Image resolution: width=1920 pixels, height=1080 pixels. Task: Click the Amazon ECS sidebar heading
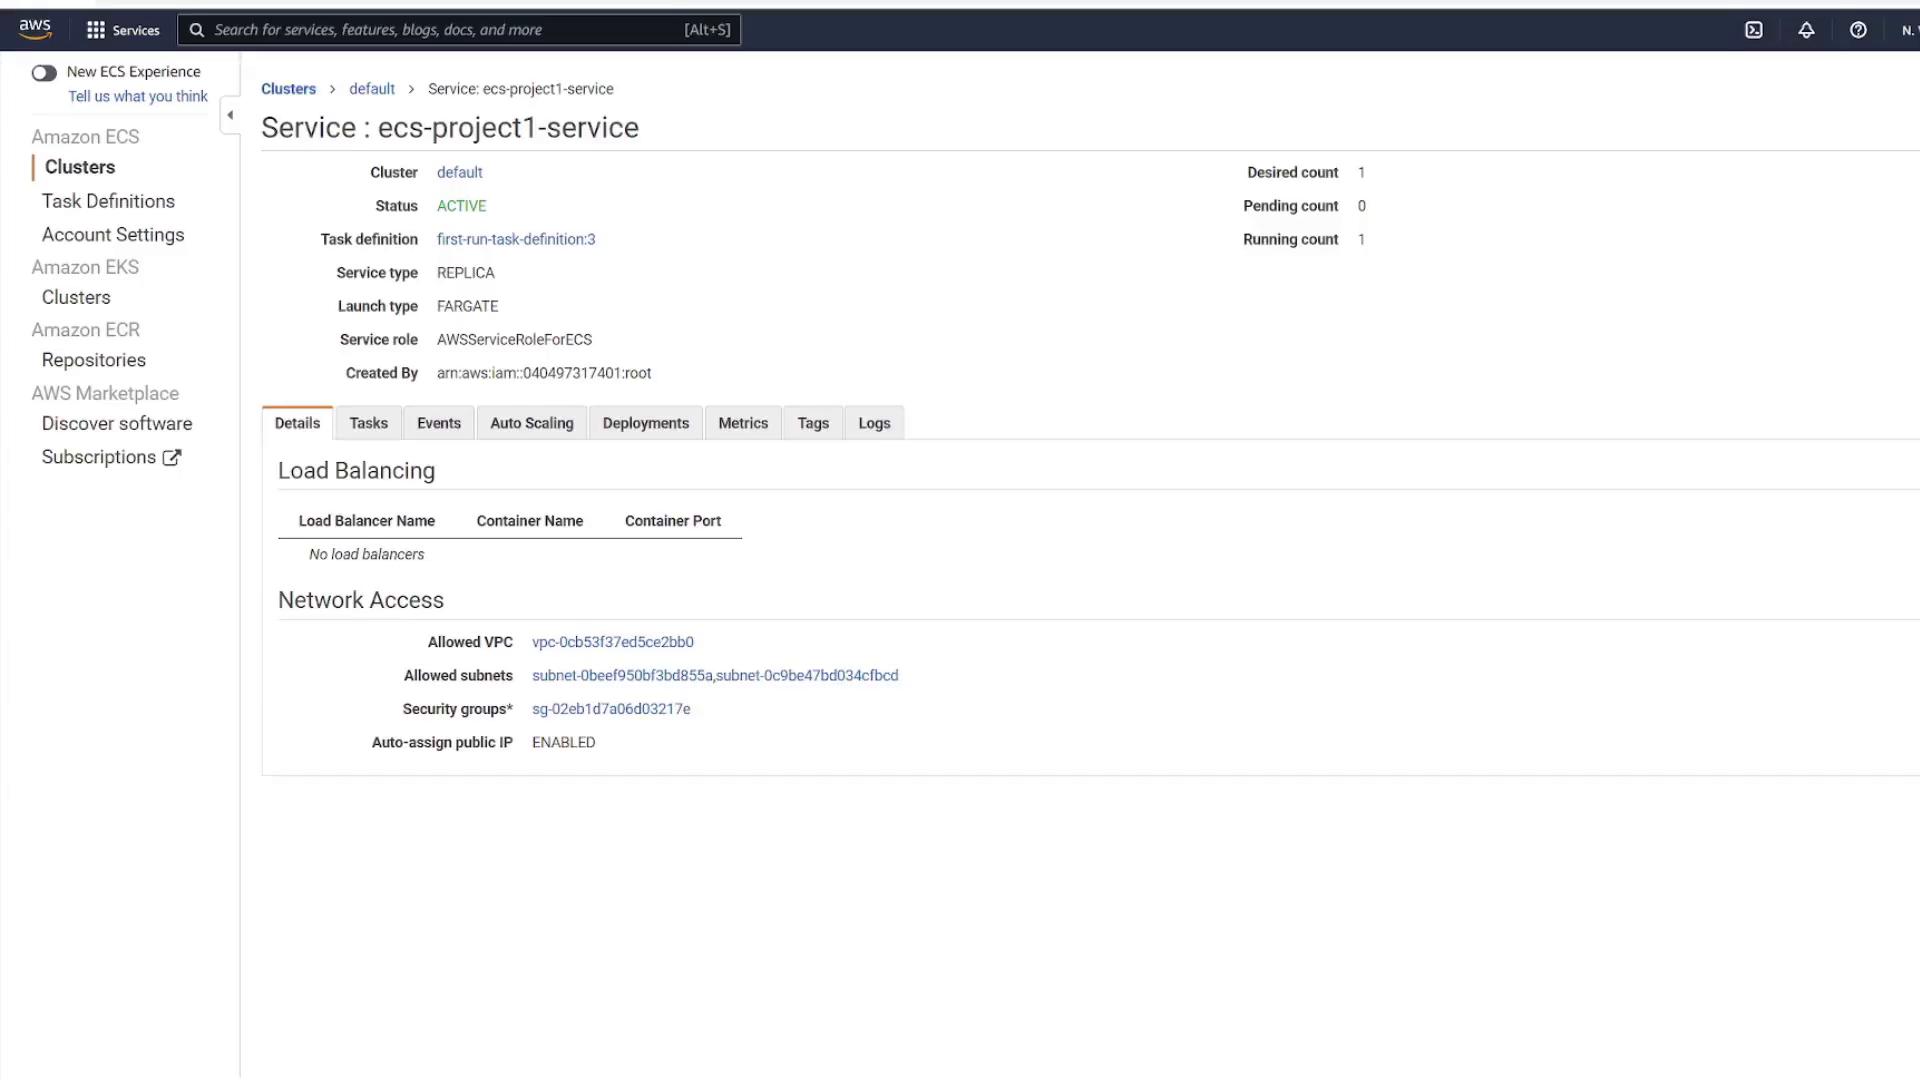click(x=85, y=137)
